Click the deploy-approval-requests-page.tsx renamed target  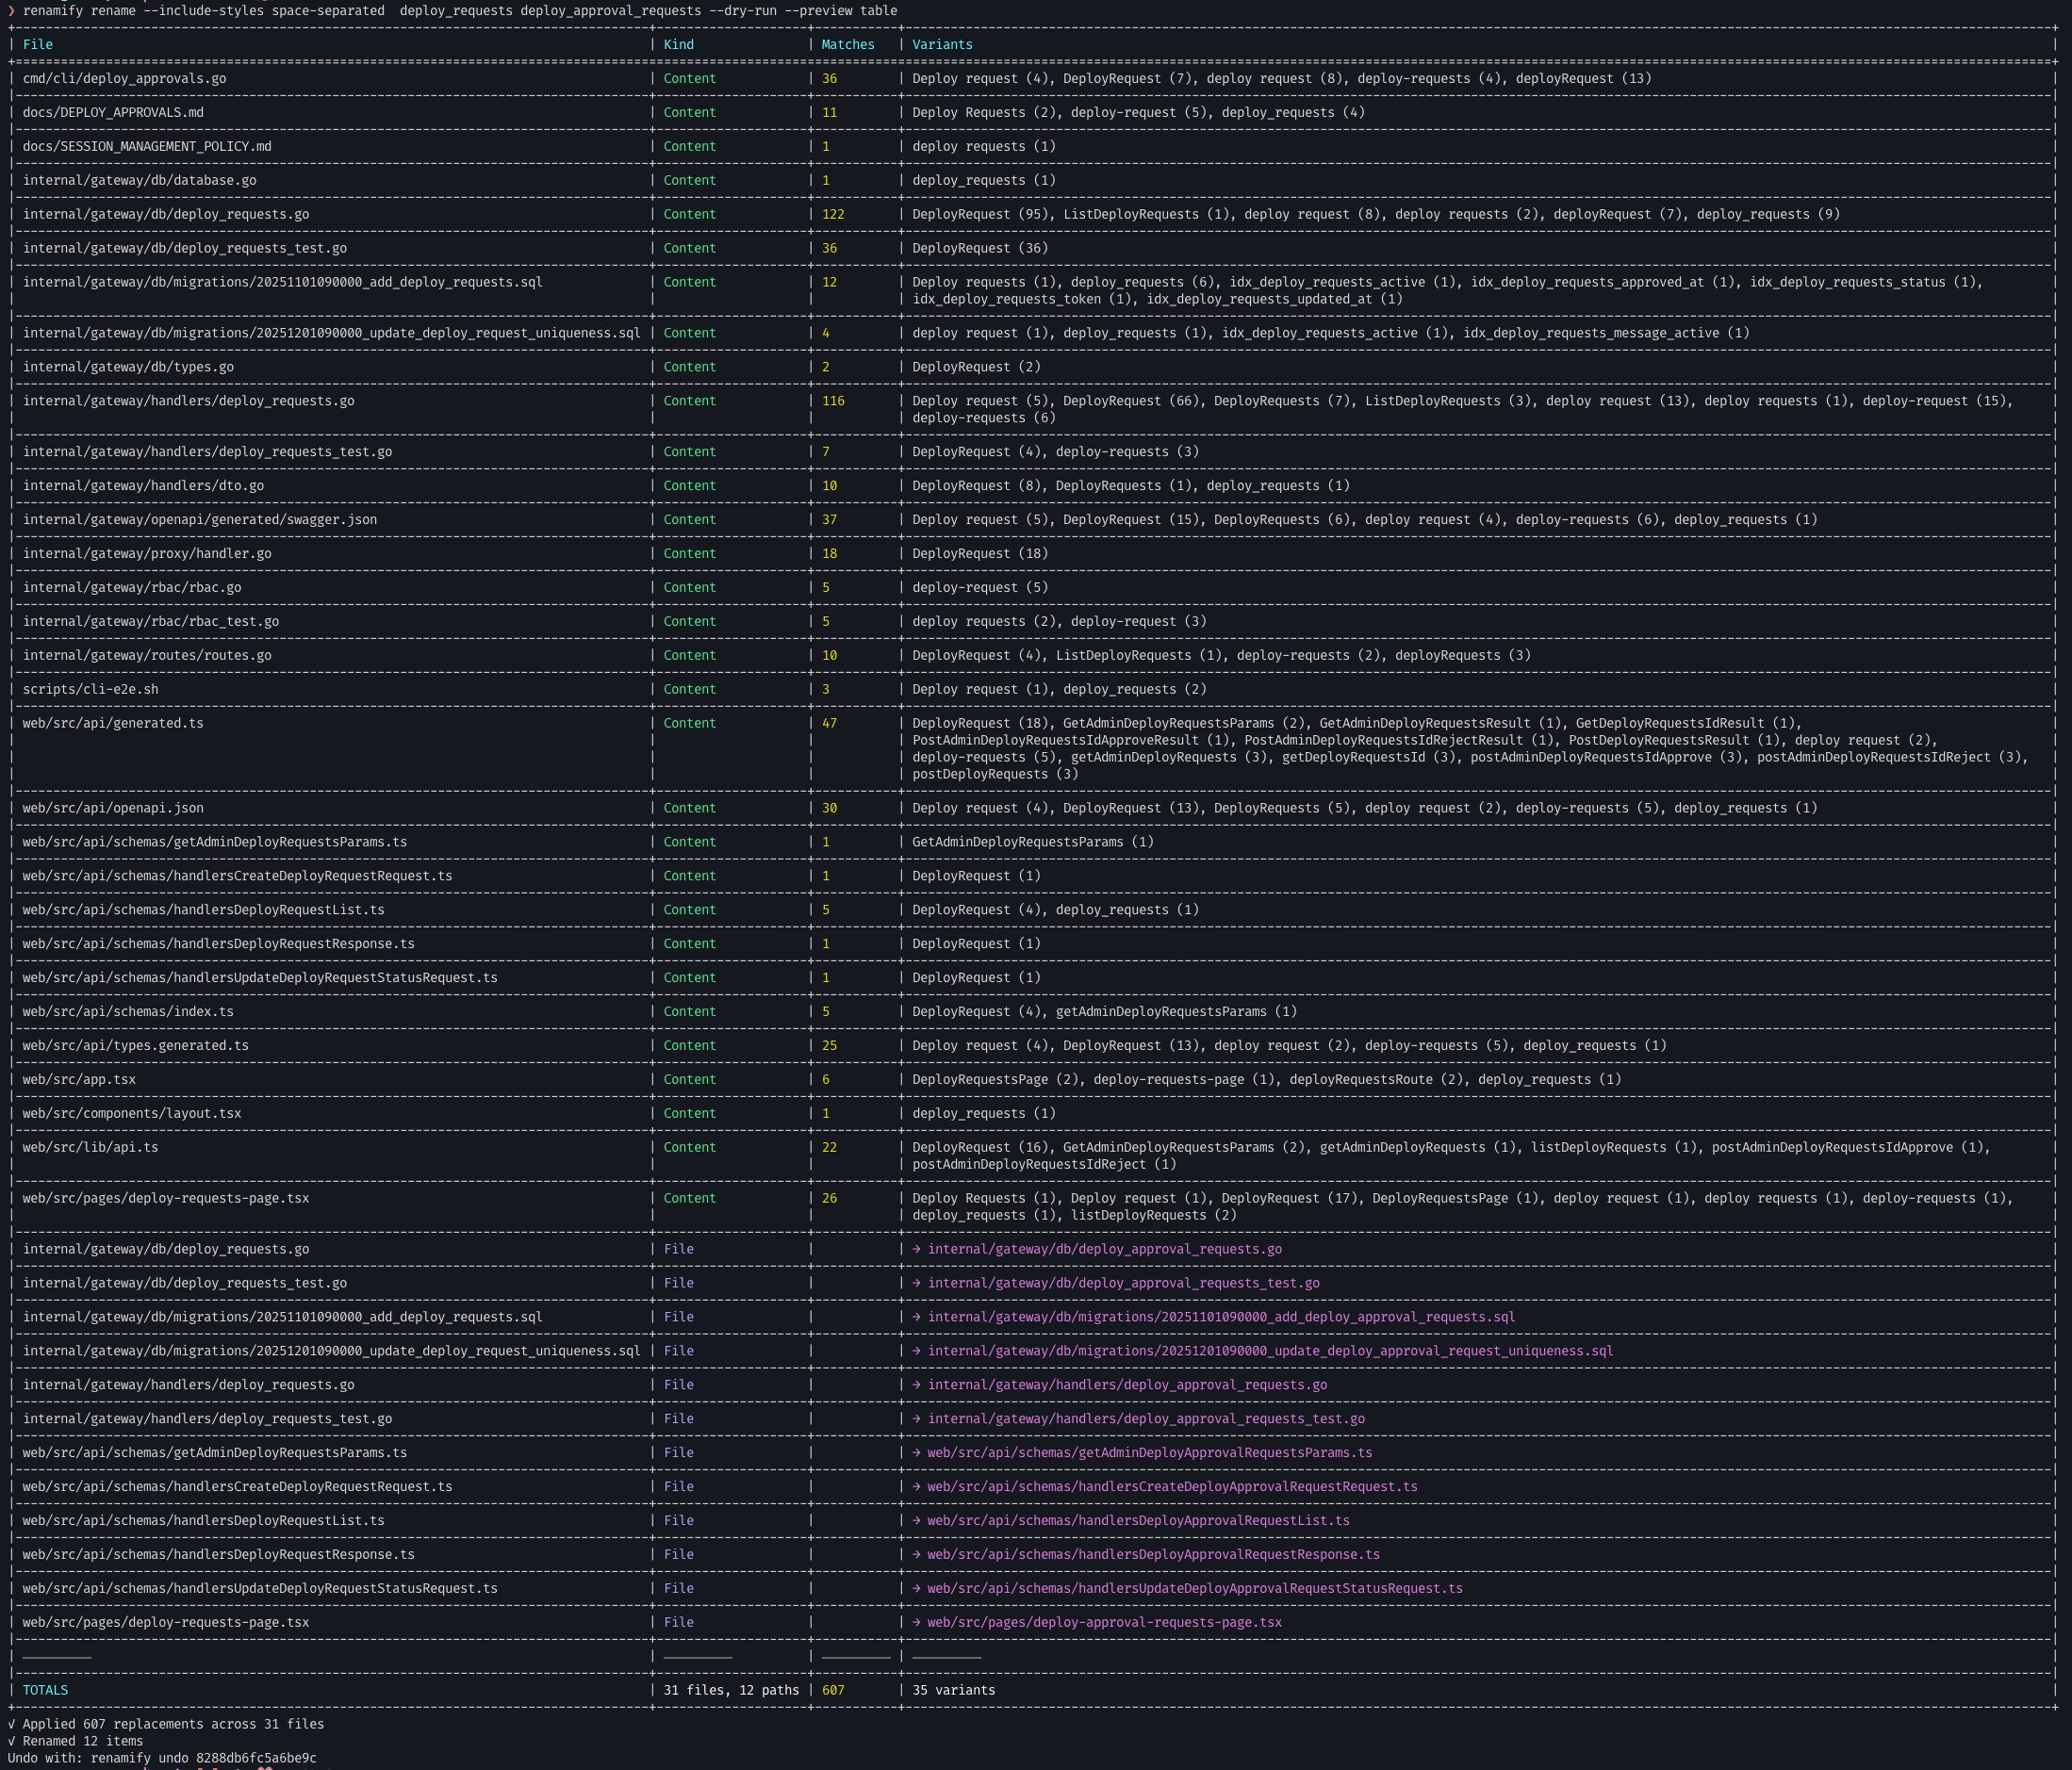1103,1623
